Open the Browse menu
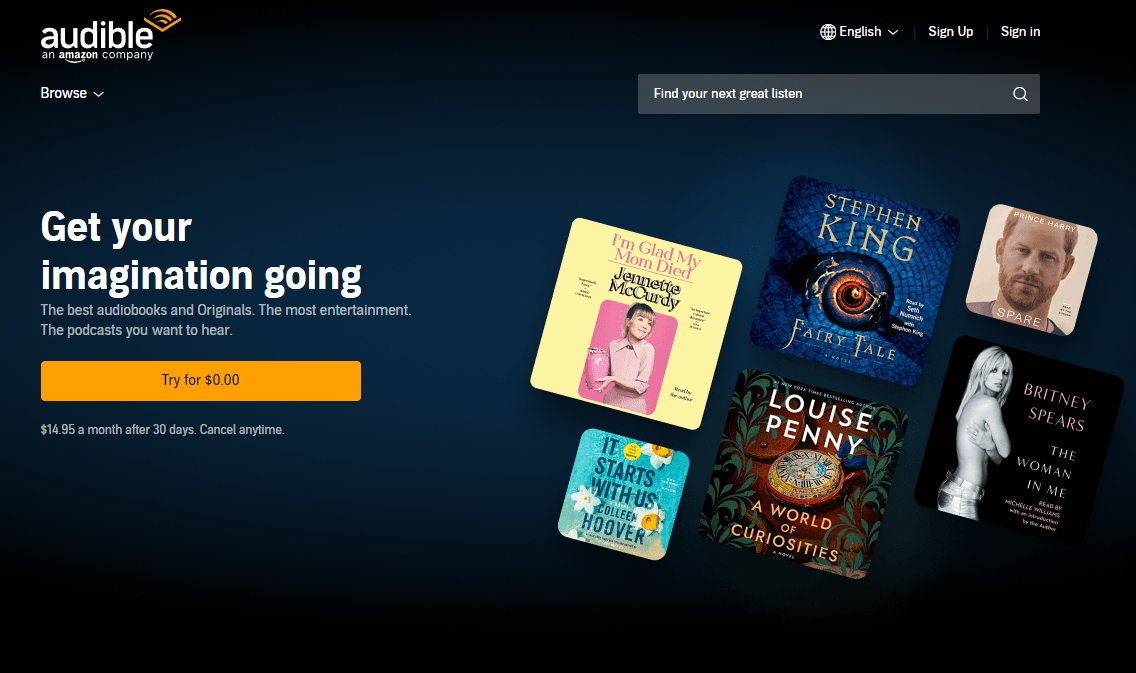 click(x=72, y=93)
